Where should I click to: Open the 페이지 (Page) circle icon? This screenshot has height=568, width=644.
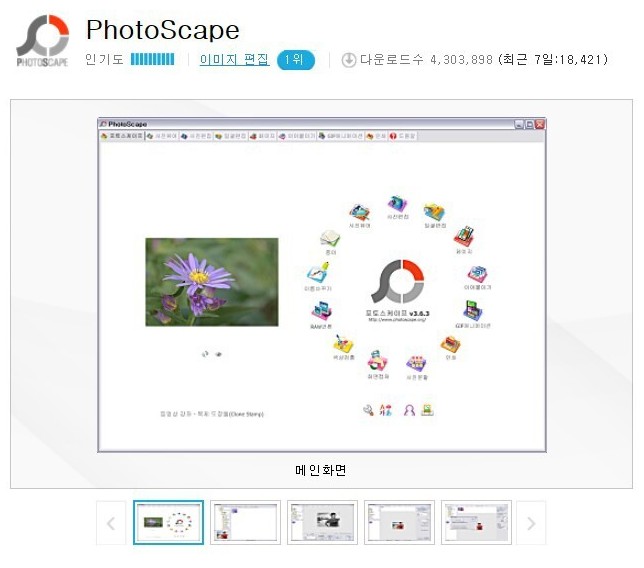click(x=464, y=236)
